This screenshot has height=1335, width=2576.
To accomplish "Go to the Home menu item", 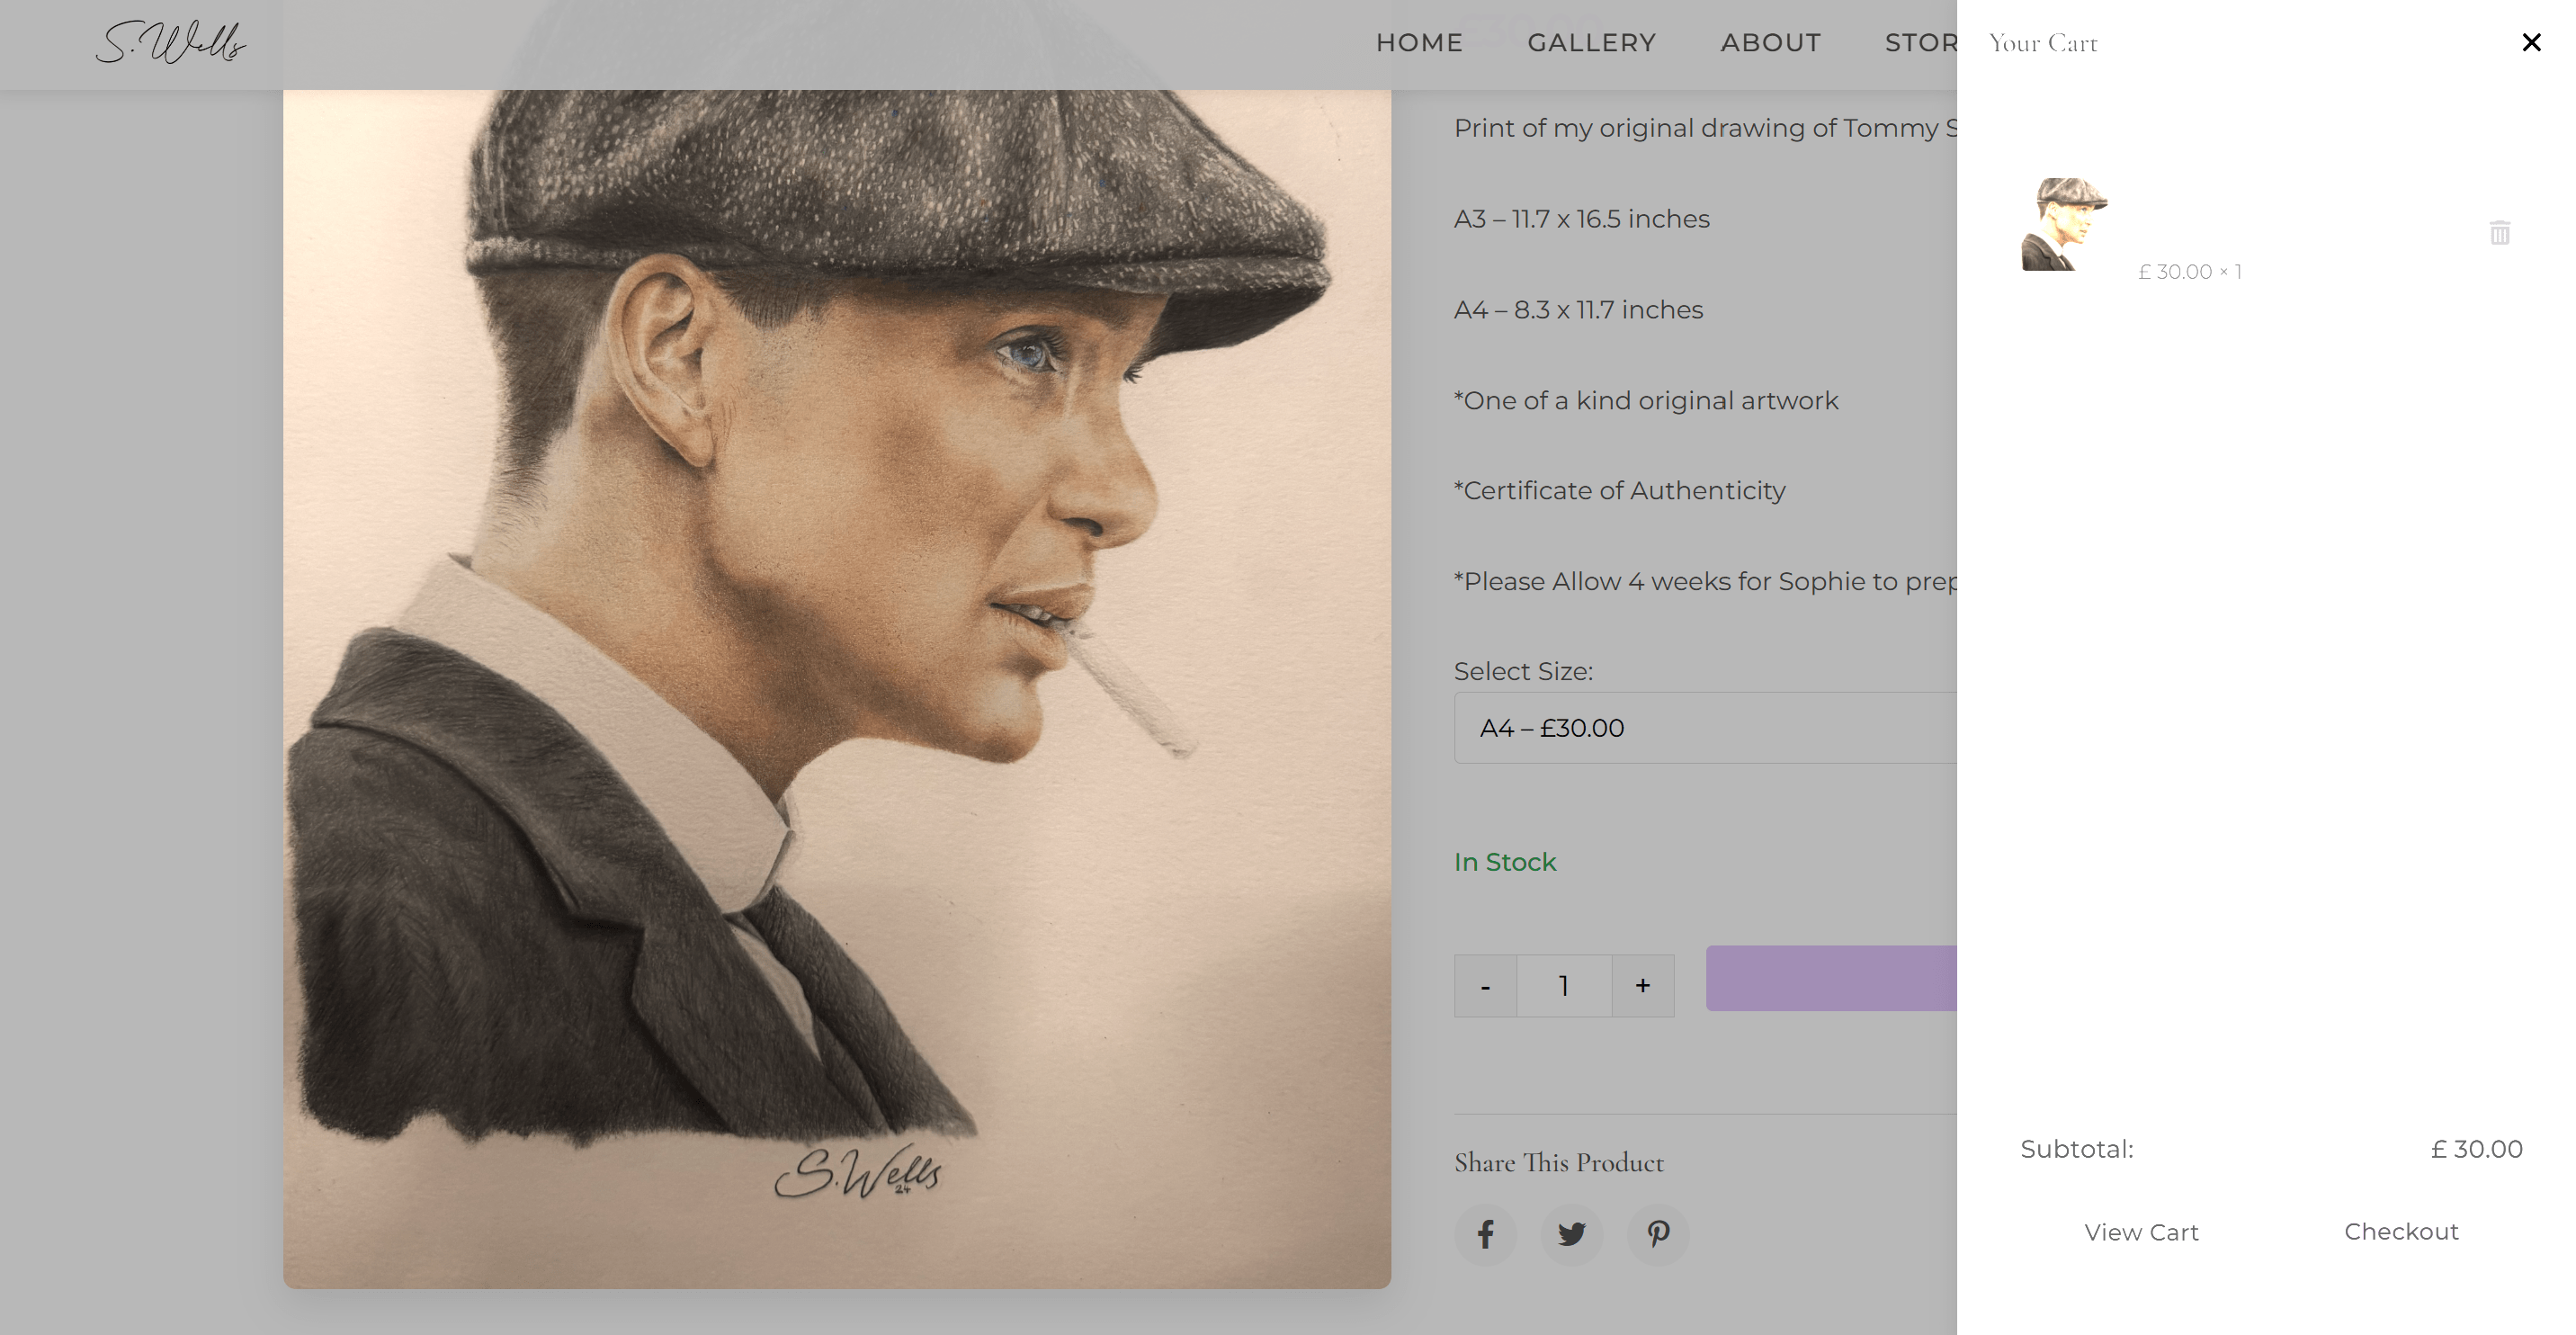I will [1419, 43].
